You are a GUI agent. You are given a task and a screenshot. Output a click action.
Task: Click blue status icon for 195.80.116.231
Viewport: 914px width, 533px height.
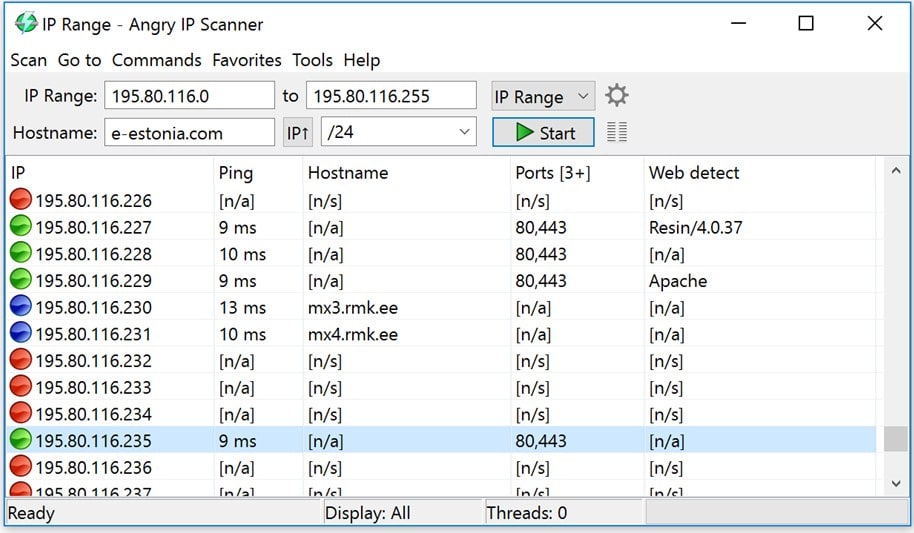pos(21,333)
